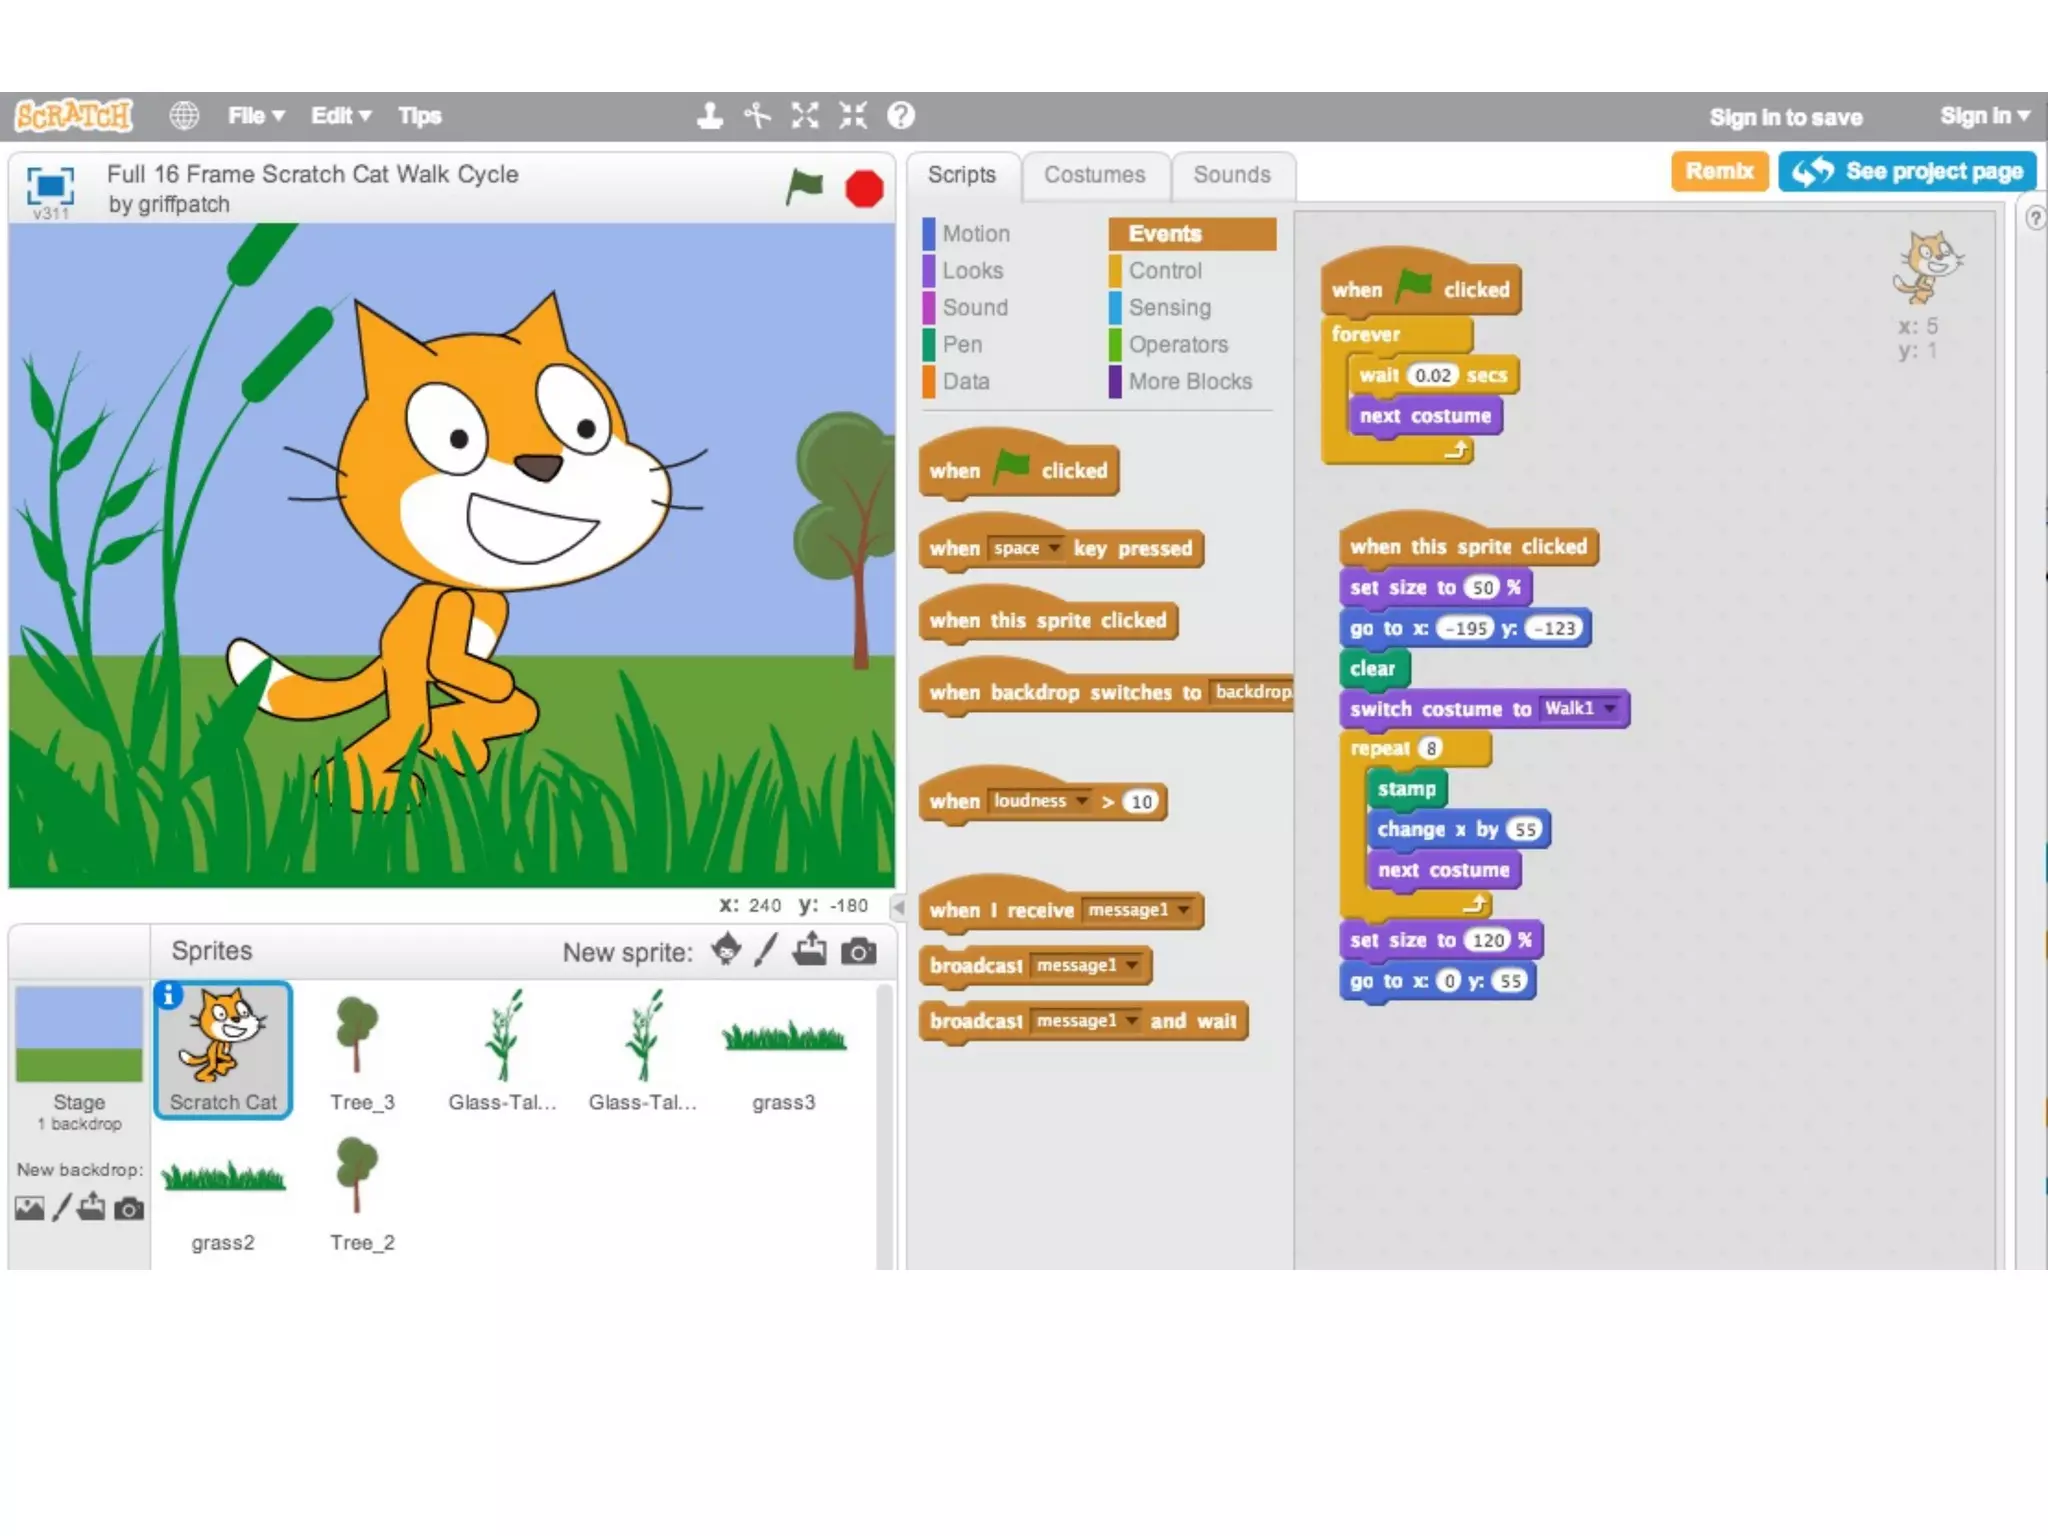Image resolution: width=2048 pixels, height=1536 pixels.
Task: Select the Looks block category swatch
Action: (929, 271)
